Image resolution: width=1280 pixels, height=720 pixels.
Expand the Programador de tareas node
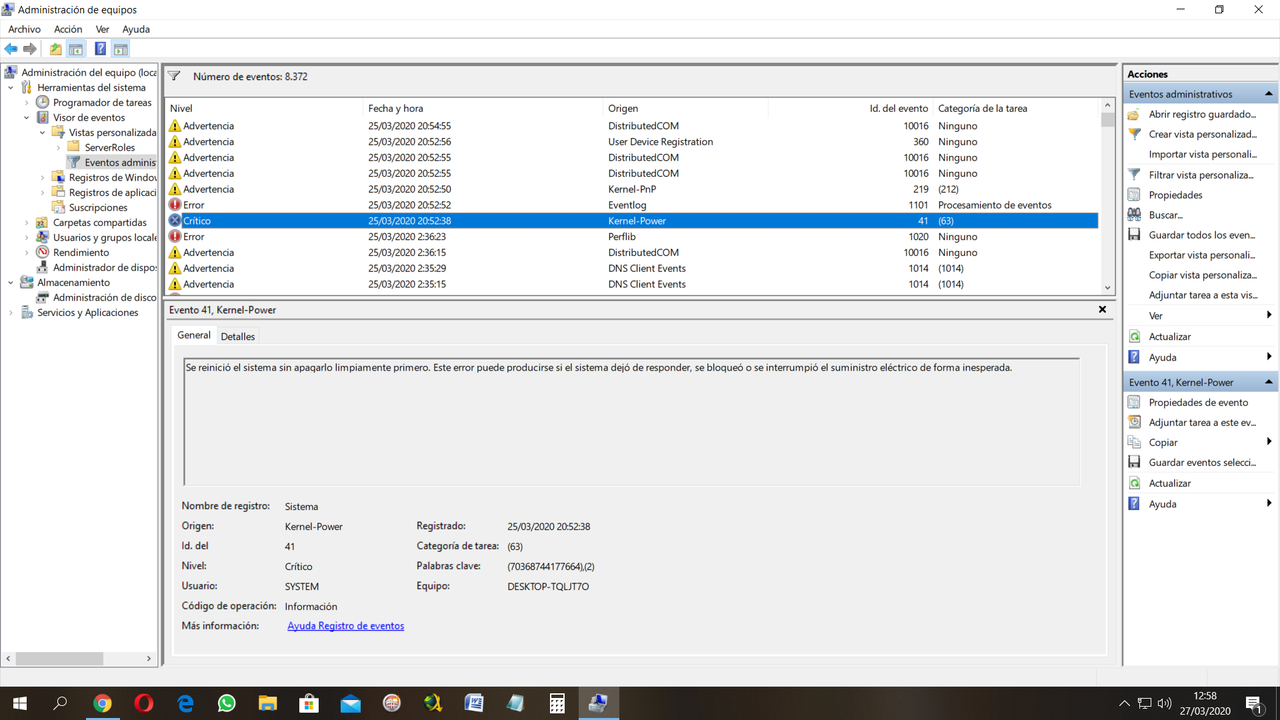click(28, 102)
